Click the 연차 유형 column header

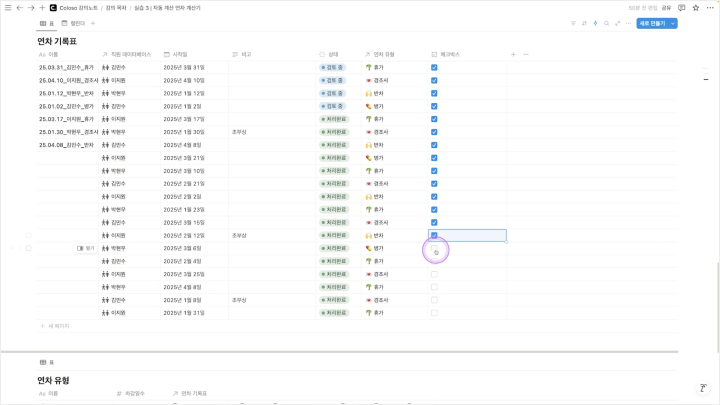[394, 55]
